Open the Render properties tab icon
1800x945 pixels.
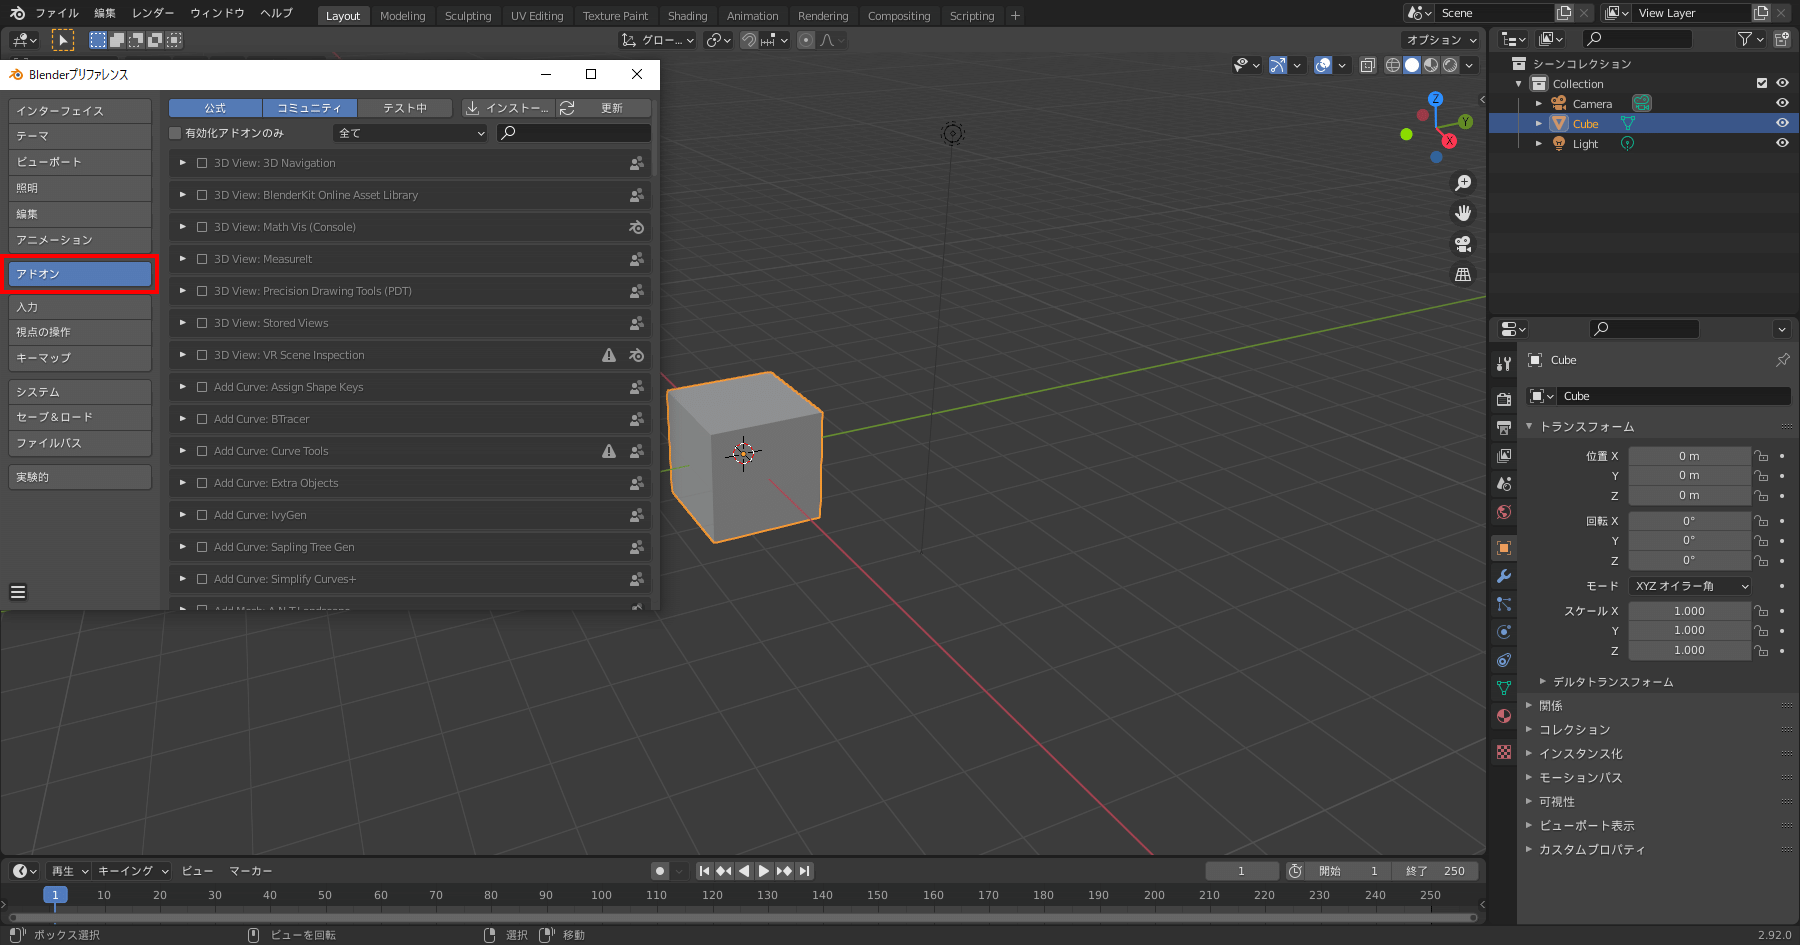coord(1504,399)
